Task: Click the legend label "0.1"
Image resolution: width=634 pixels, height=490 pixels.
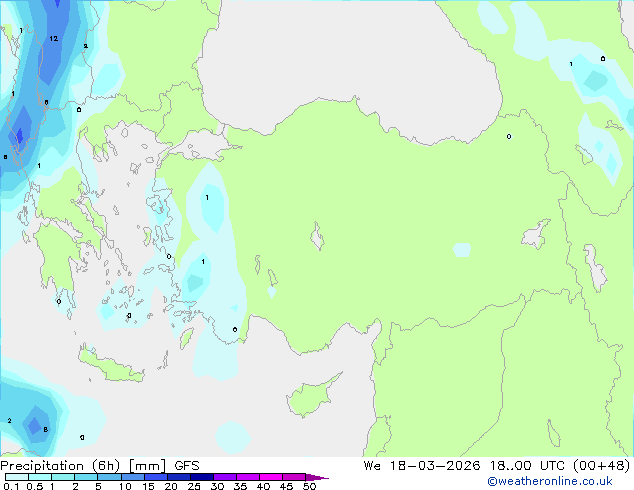Action: coord(11,486)
